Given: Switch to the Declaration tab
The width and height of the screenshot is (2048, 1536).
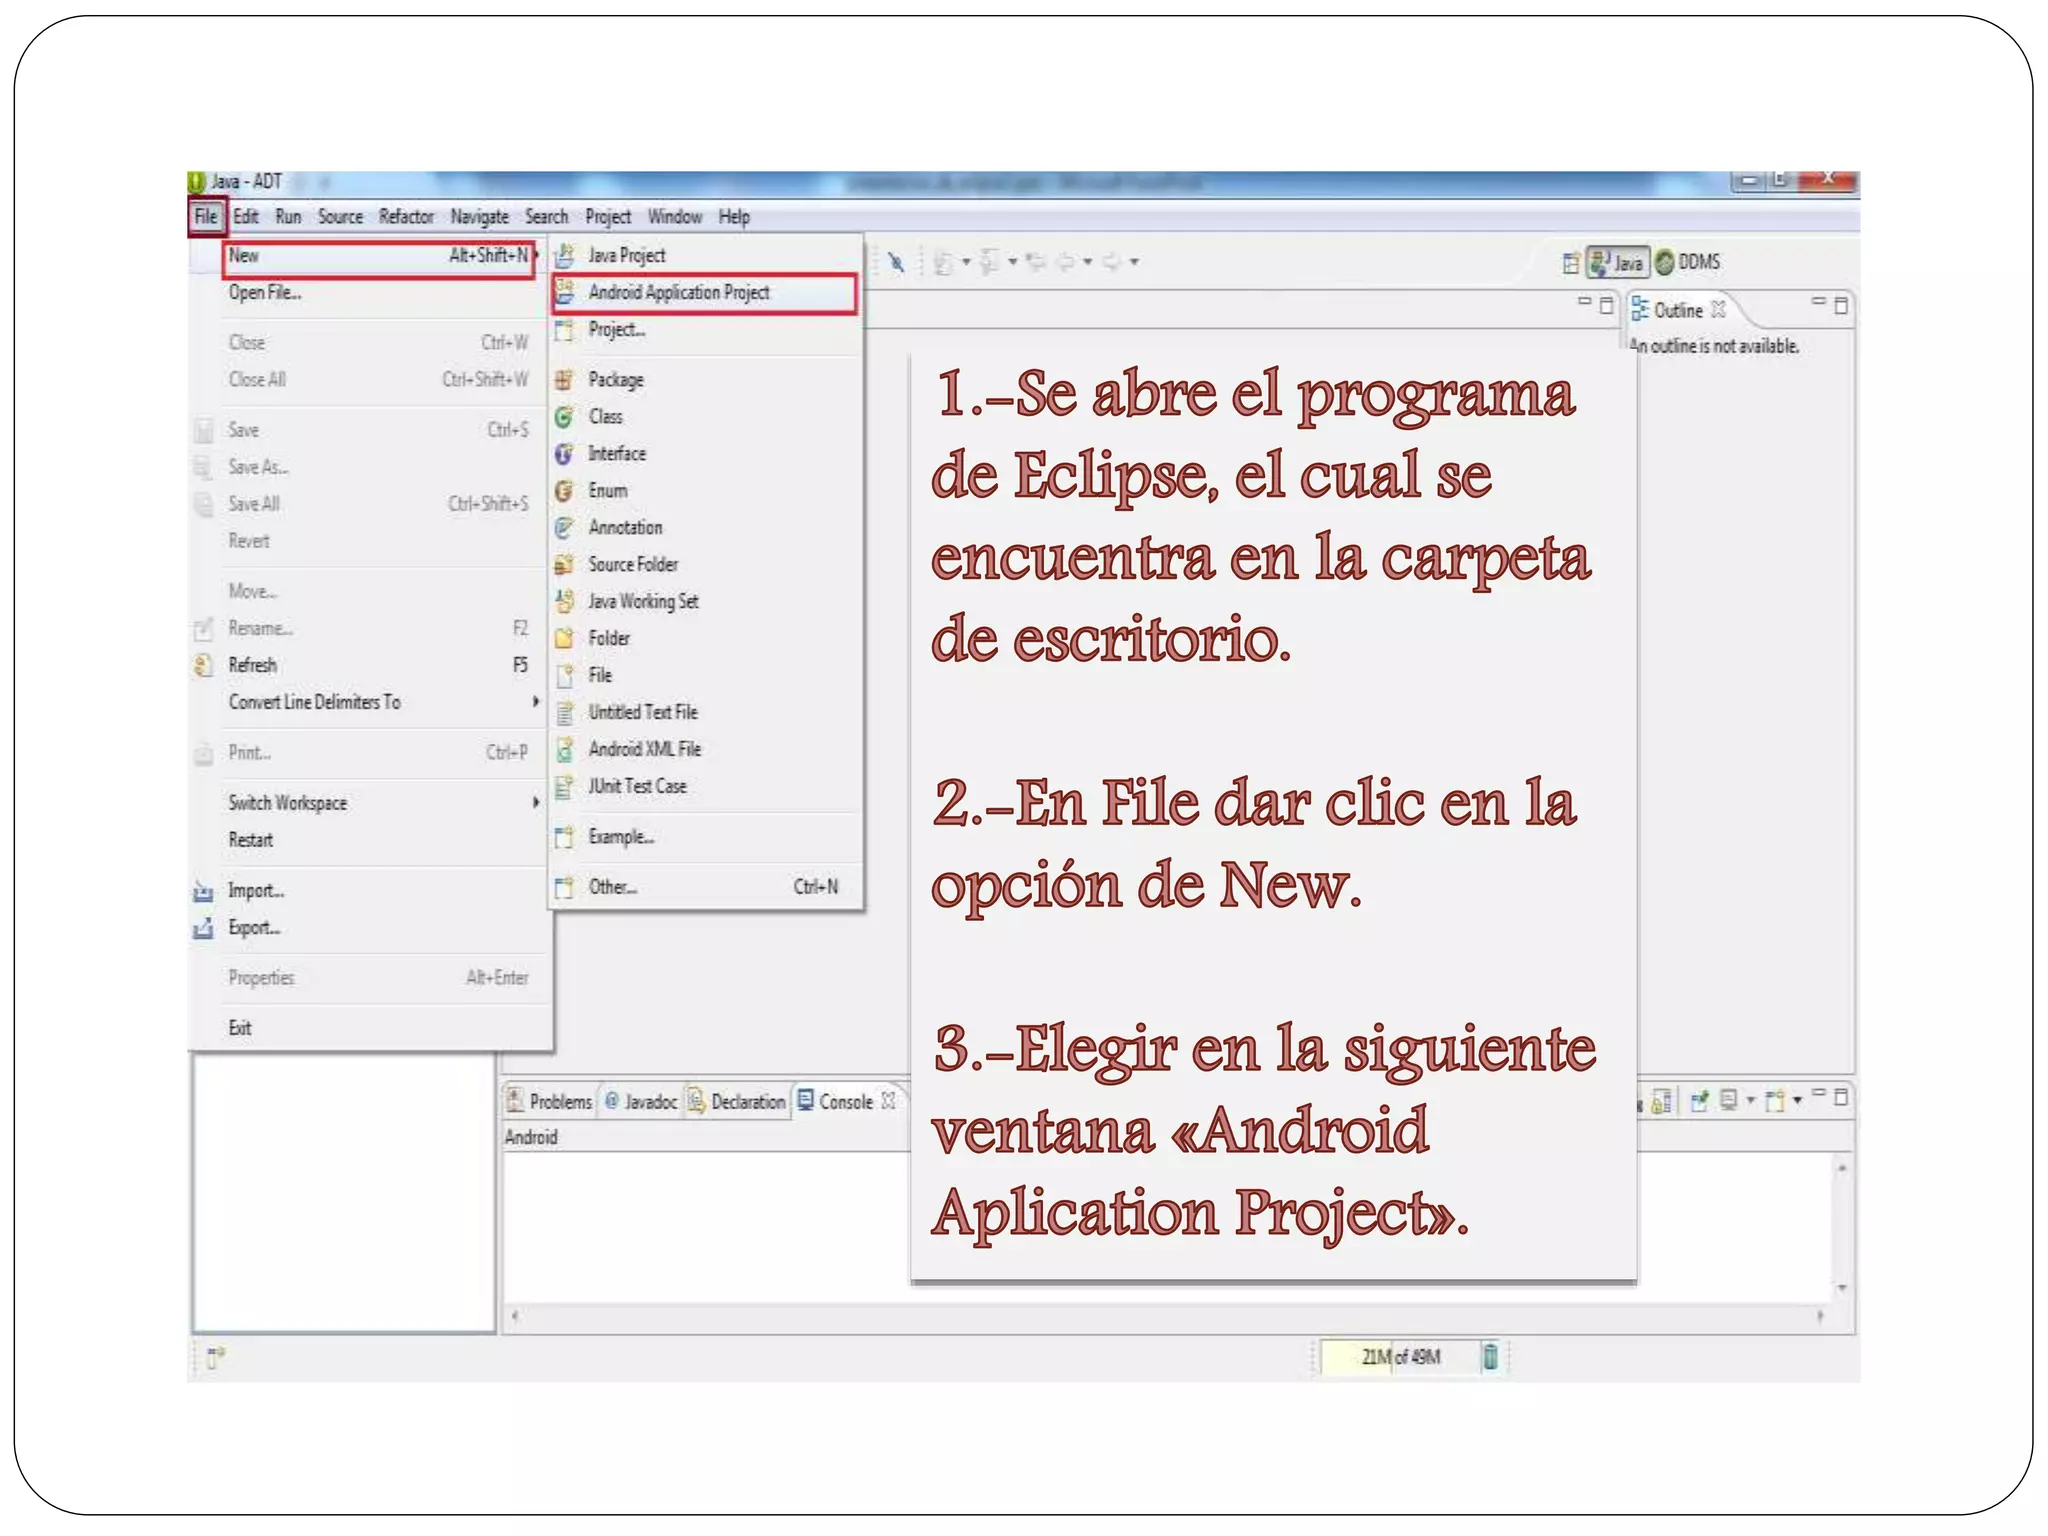Looking at the screenshot, I should (737, 1101).
